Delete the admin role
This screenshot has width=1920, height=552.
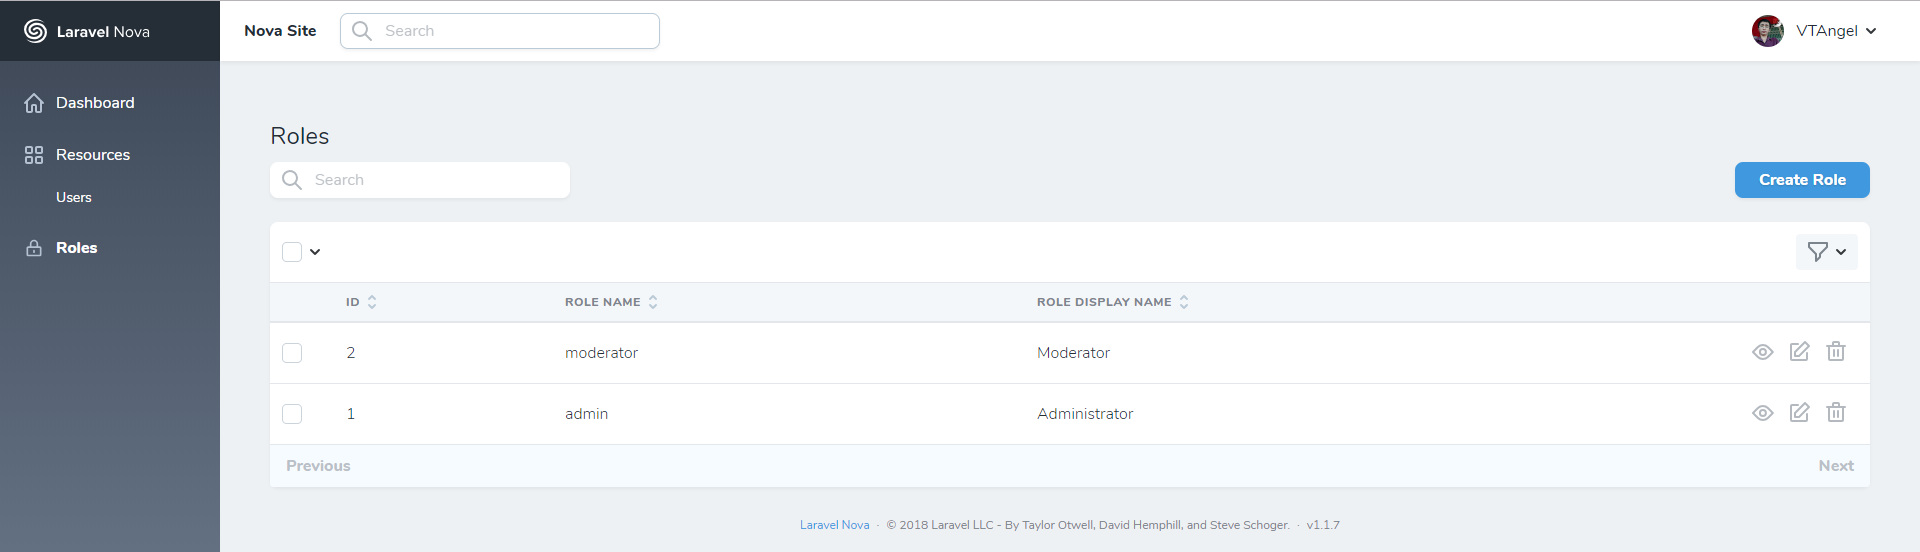pyautogui.click(x=1836, y=413)
